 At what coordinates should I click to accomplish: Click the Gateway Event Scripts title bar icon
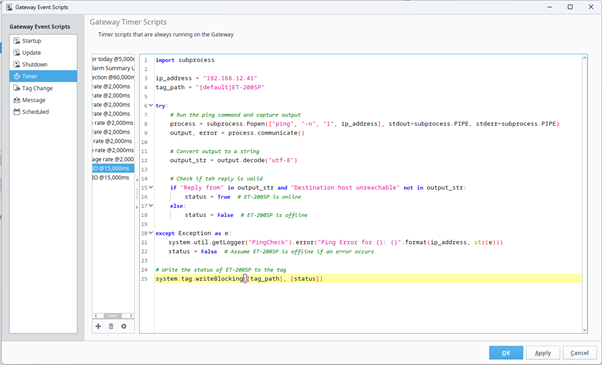click(9, 7)
